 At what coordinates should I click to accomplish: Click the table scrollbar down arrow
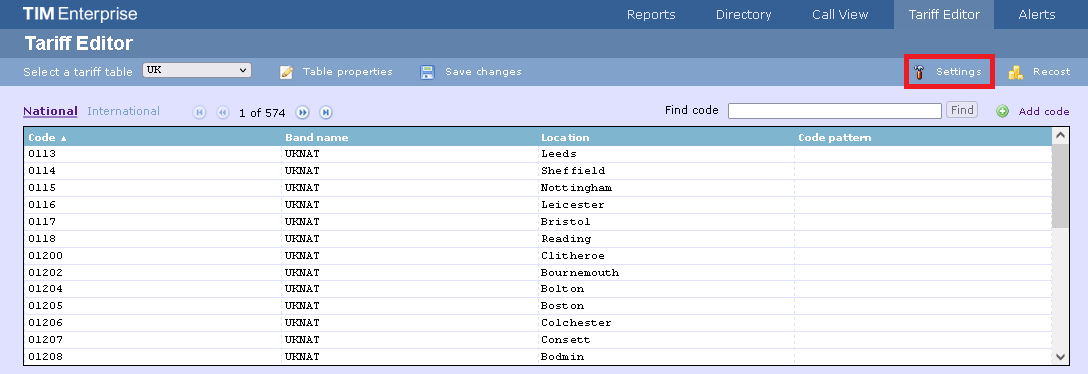[x=1060, y=357]
